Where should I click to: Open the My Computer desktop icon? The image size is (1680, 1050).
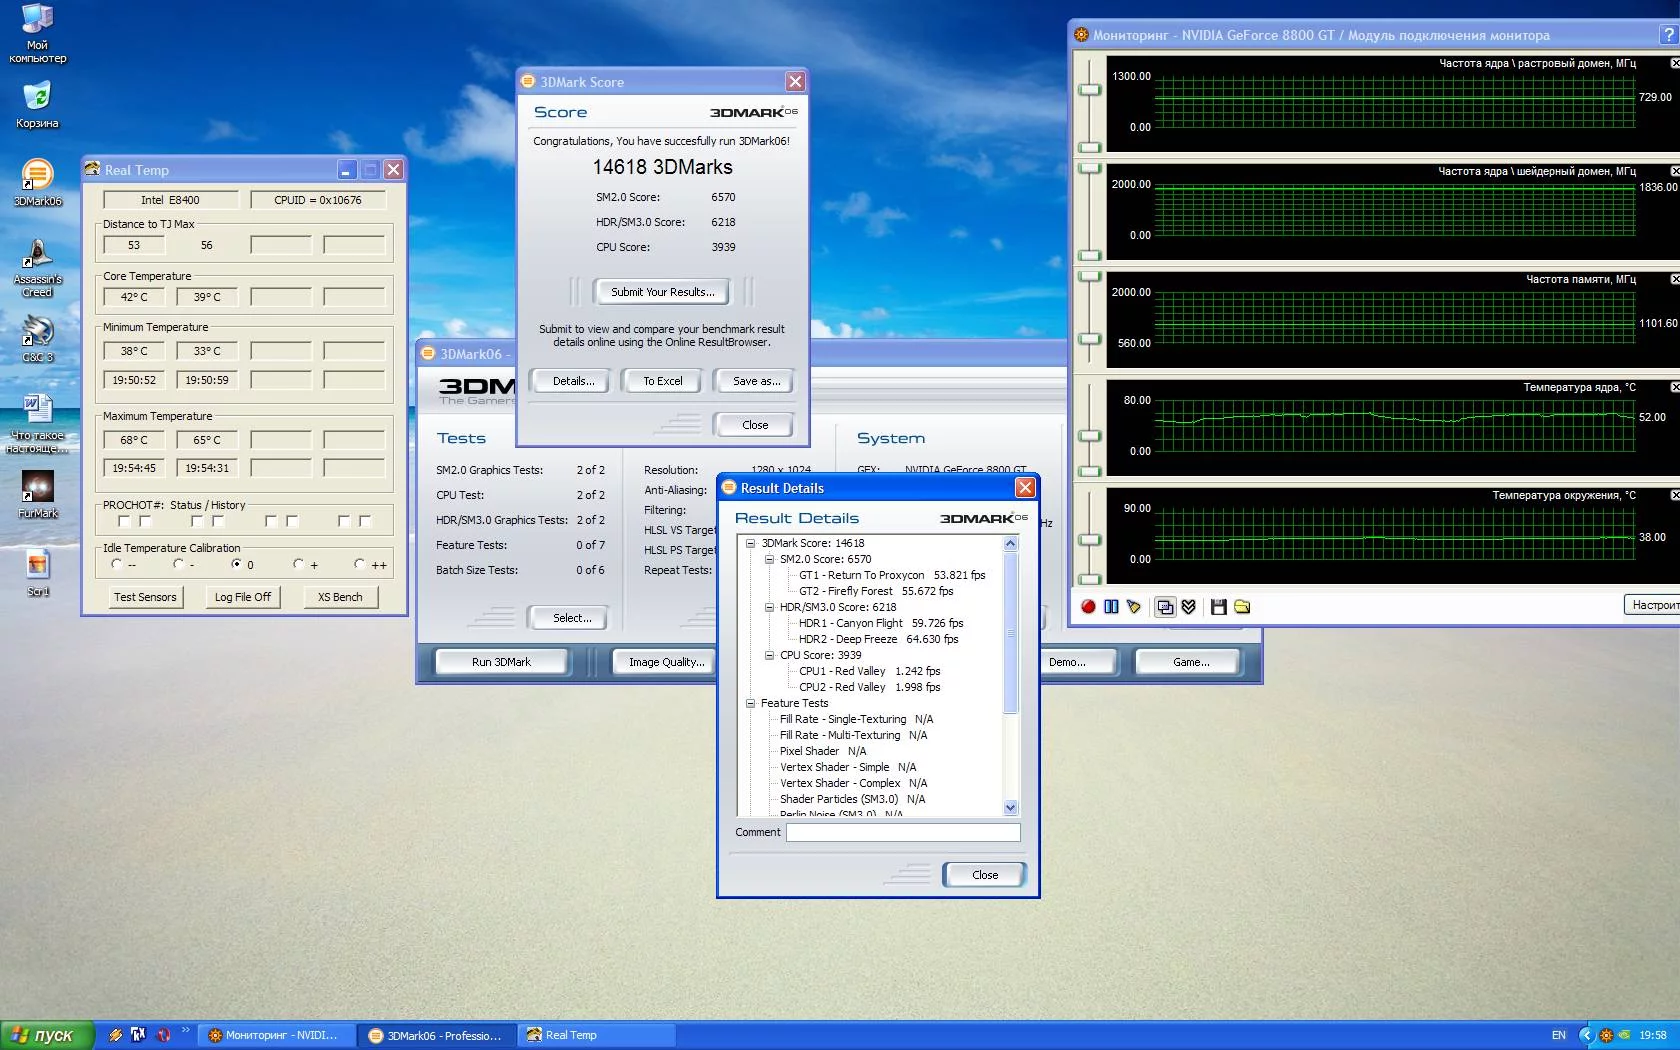pyautogui.click(x=37, y=33)
